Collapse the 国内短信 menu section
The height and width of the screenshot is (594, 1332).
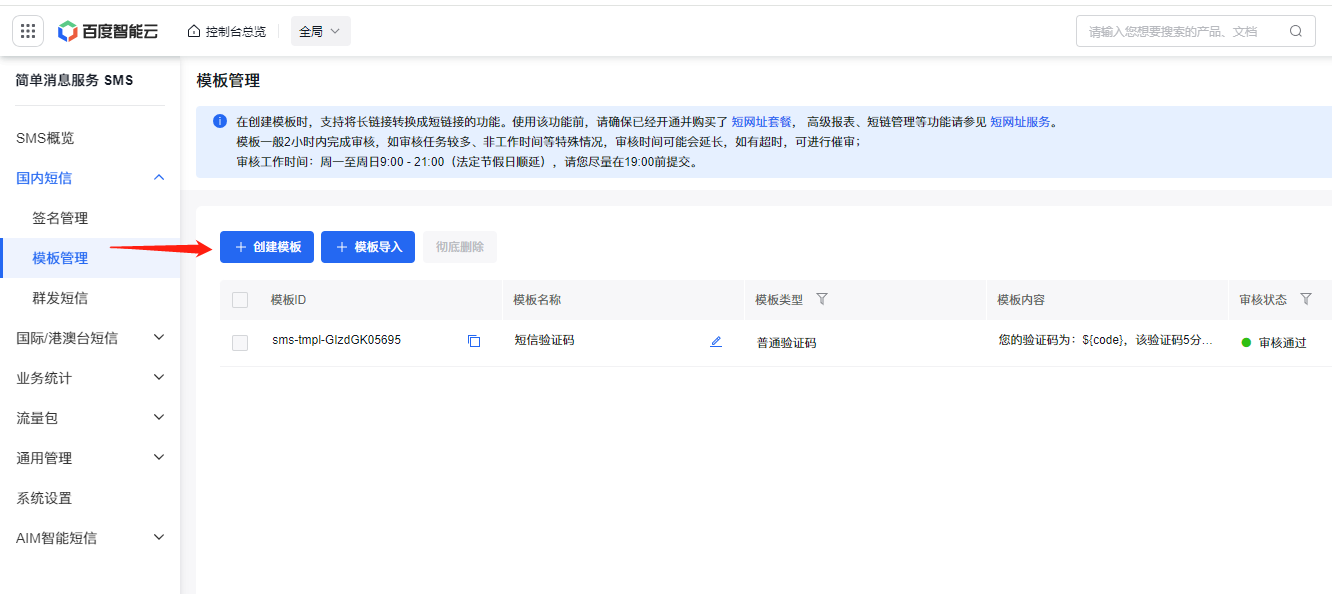tap(158, 178)
